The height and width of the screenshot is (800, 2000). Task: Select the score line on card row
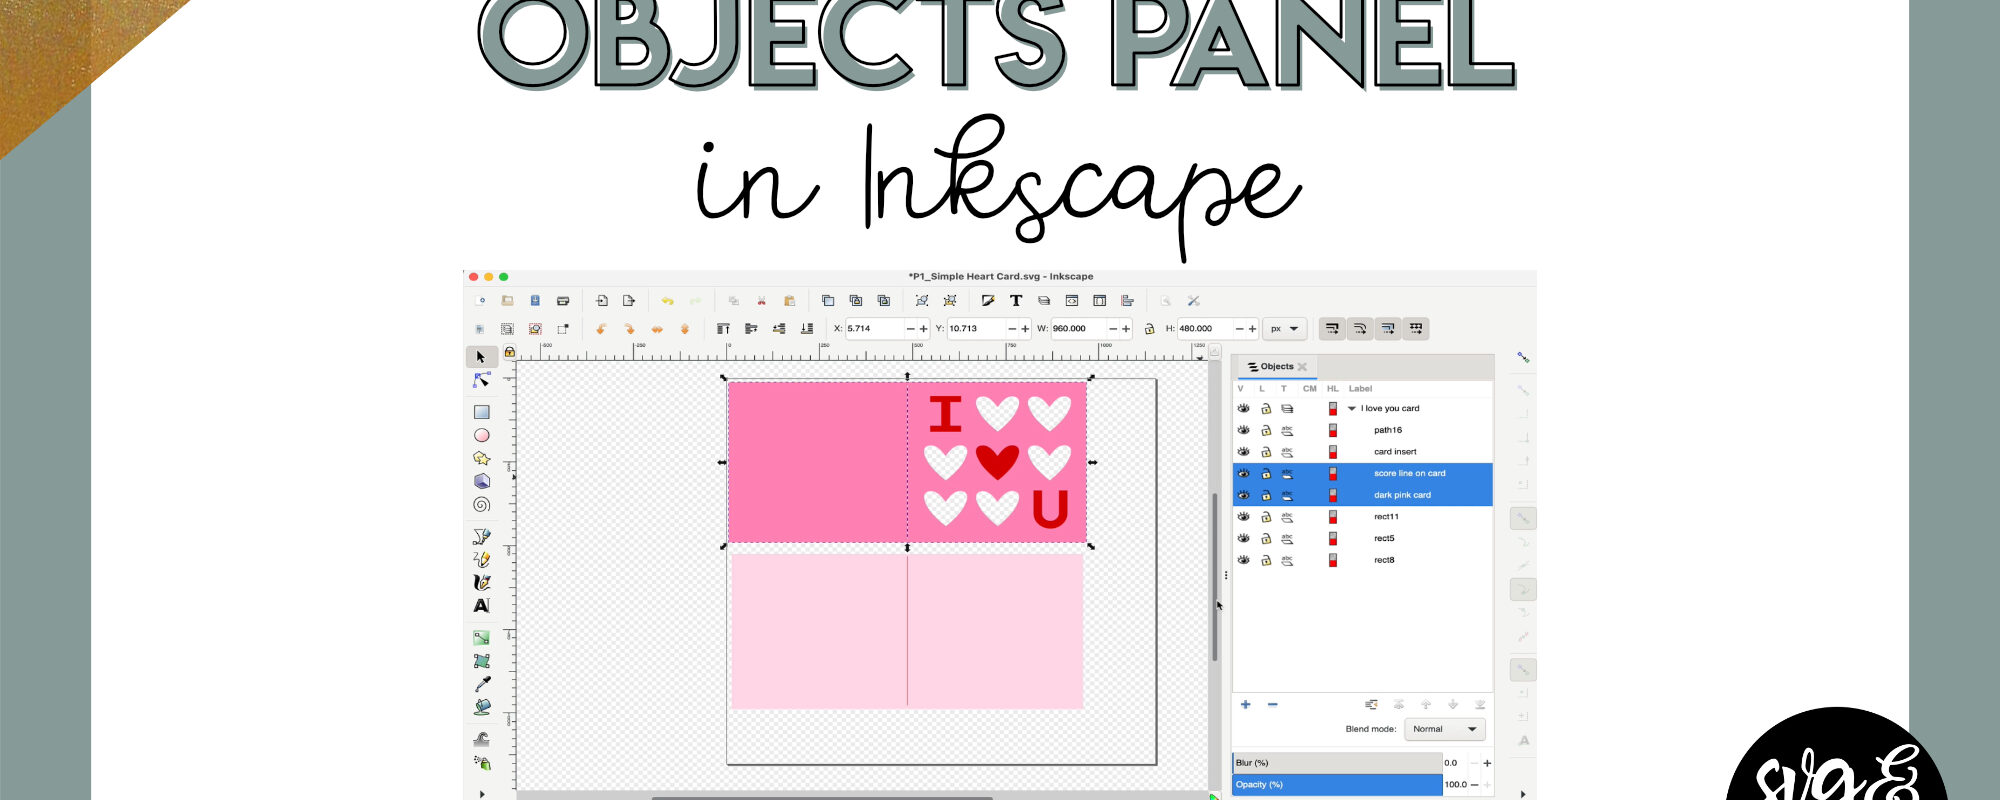tap(1363, 474)
